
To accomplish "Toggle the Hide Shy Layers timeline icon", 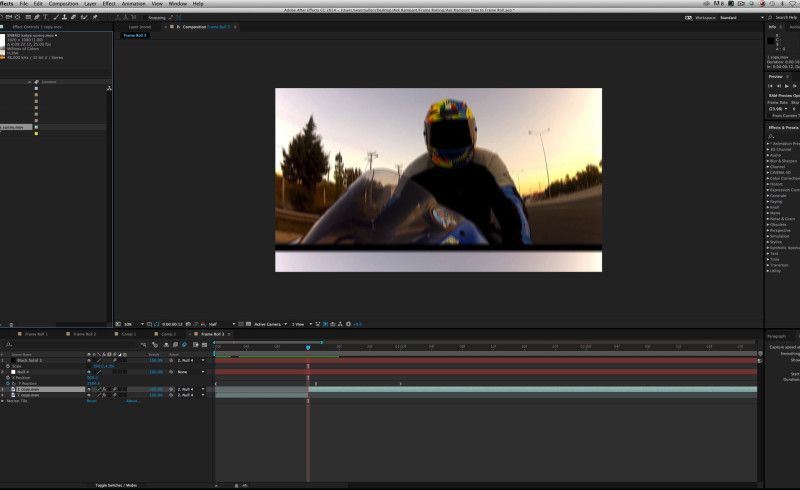I will 166,345.
